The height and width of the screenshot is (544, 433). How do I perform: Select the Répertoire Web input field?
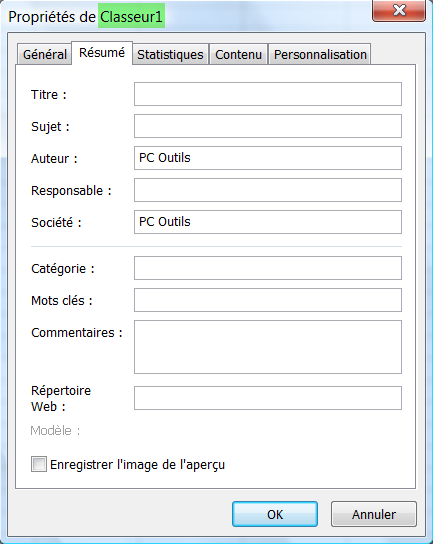[x=268, y=398]
